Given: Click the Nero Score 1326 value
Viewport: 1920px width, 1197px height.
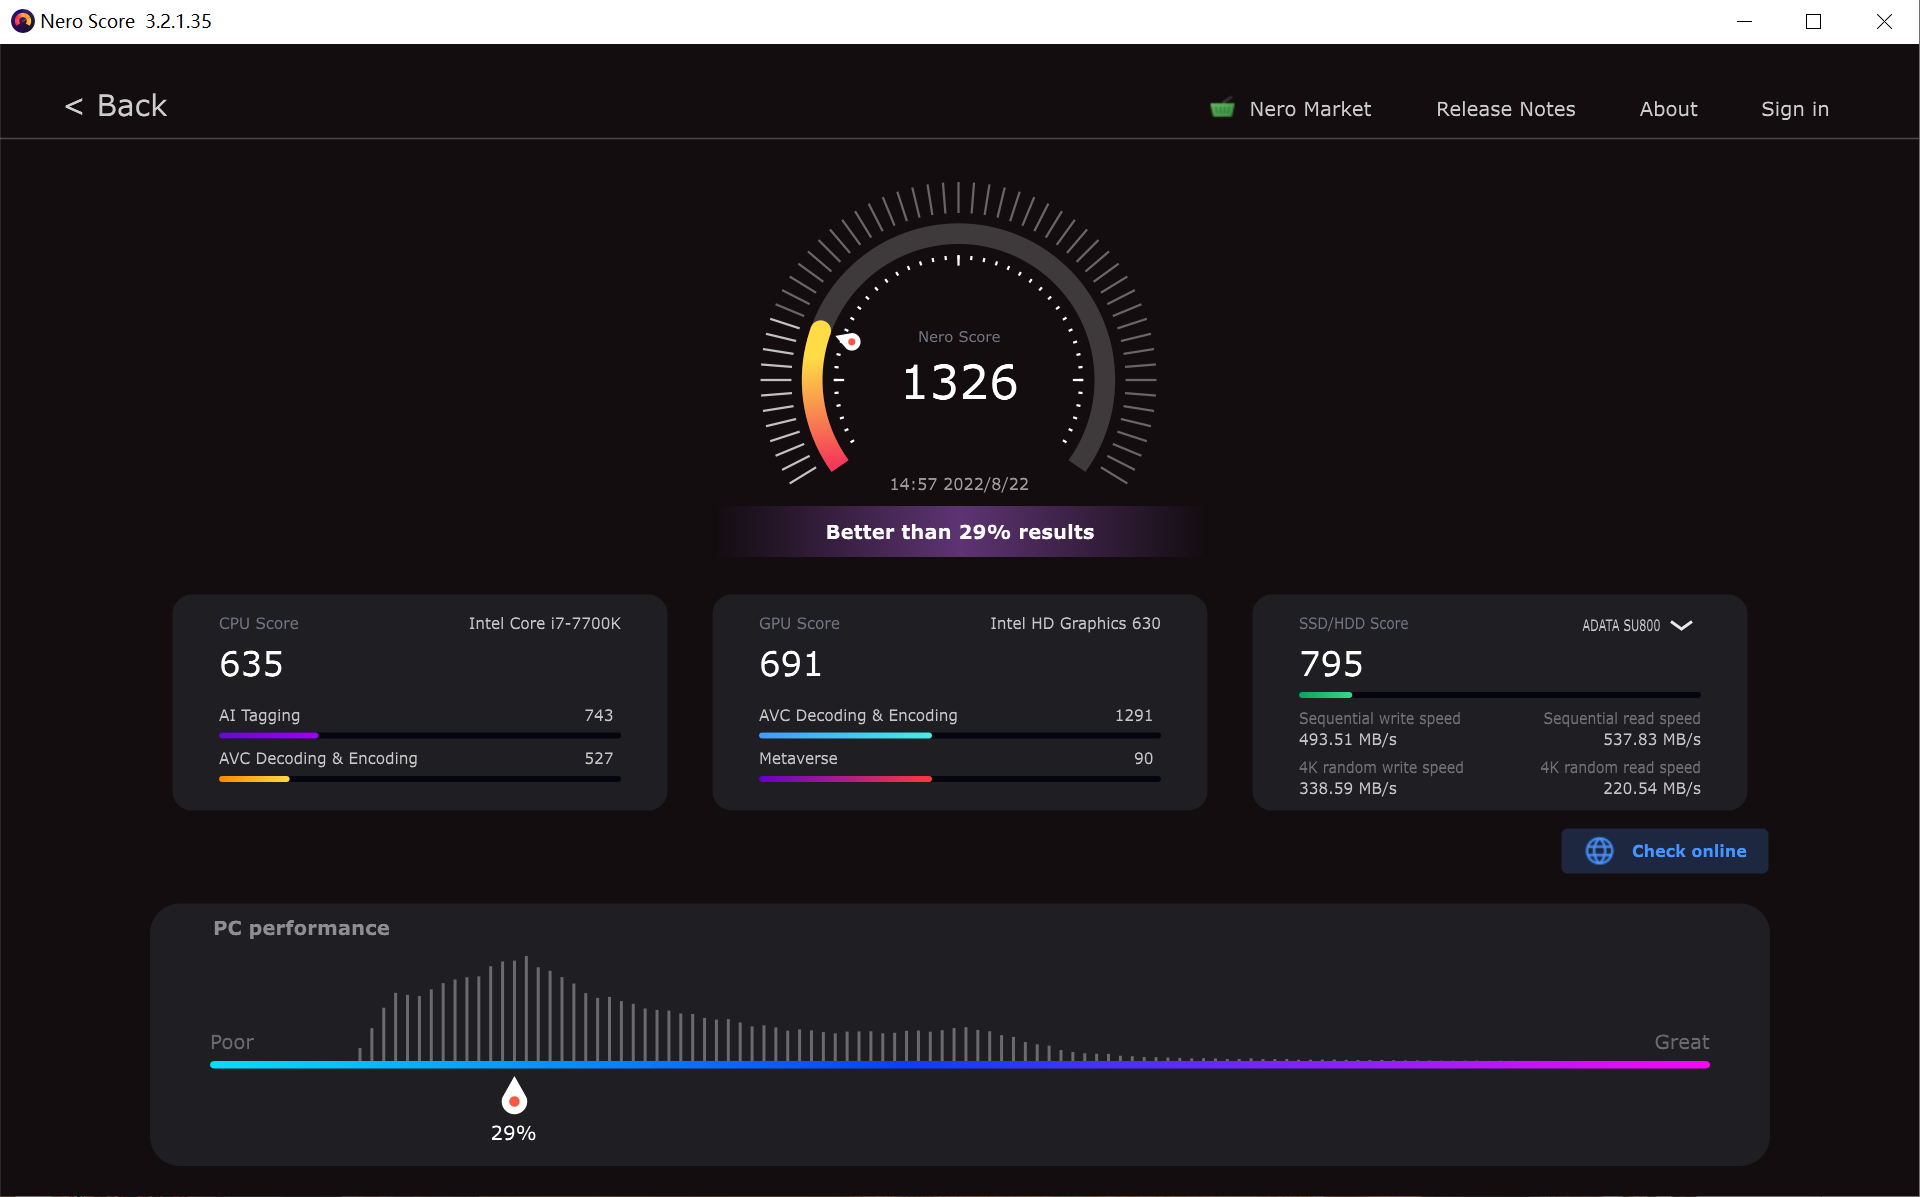Looking at the screenshot, I should 959,382.
